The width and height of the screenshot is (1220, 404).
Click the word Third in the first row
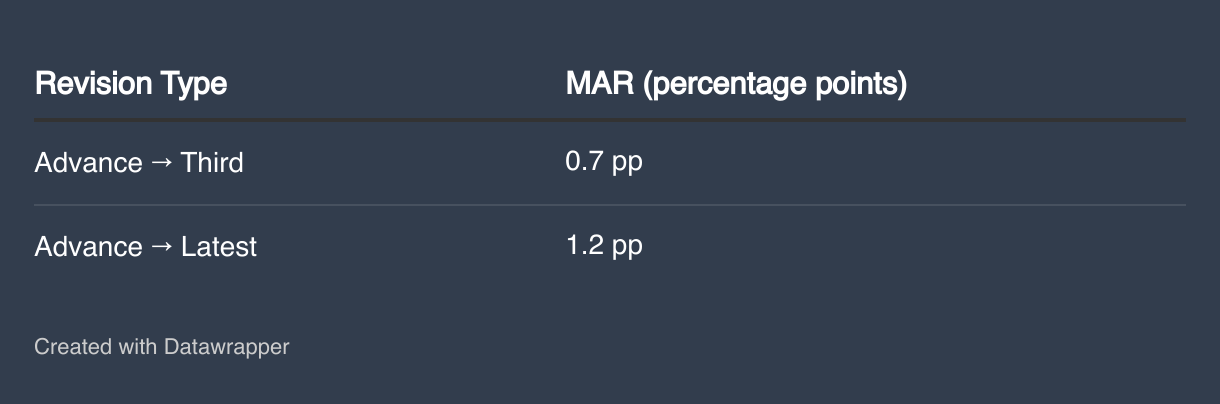click(x=212, y=163)
